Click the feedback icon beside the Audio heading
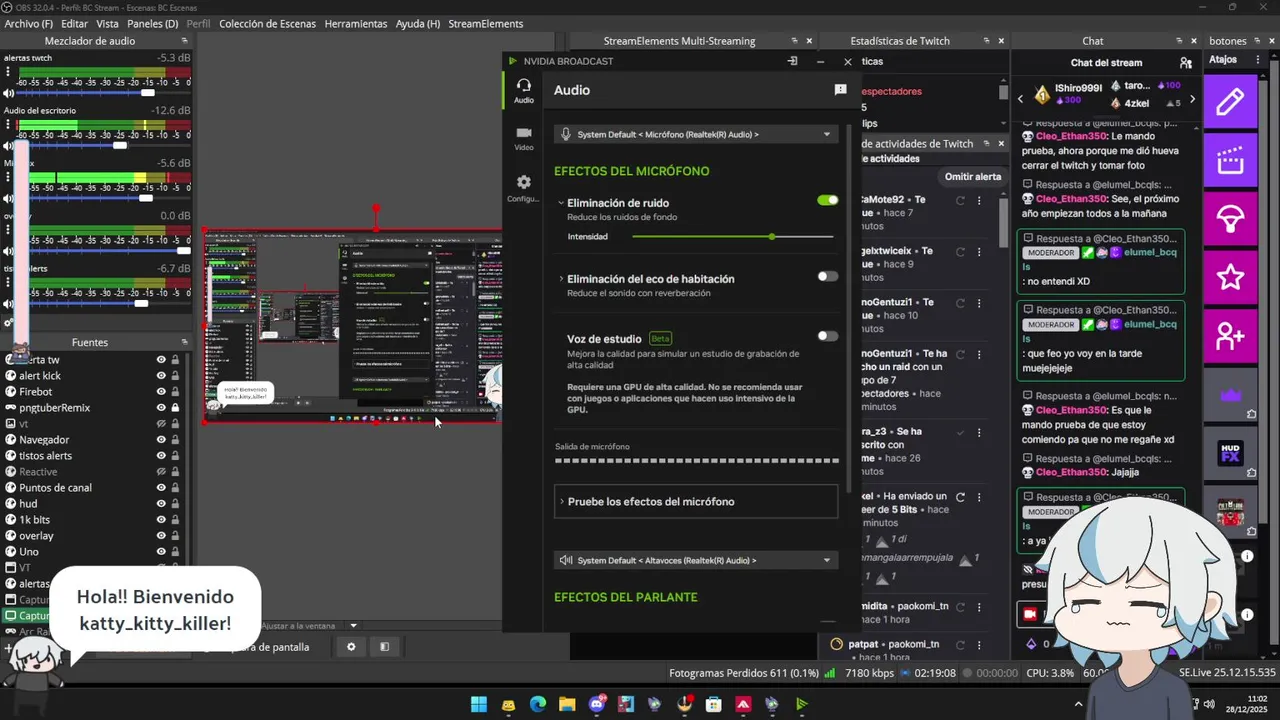Viewport: 1280px width, 720px height. tap(840, 90)
